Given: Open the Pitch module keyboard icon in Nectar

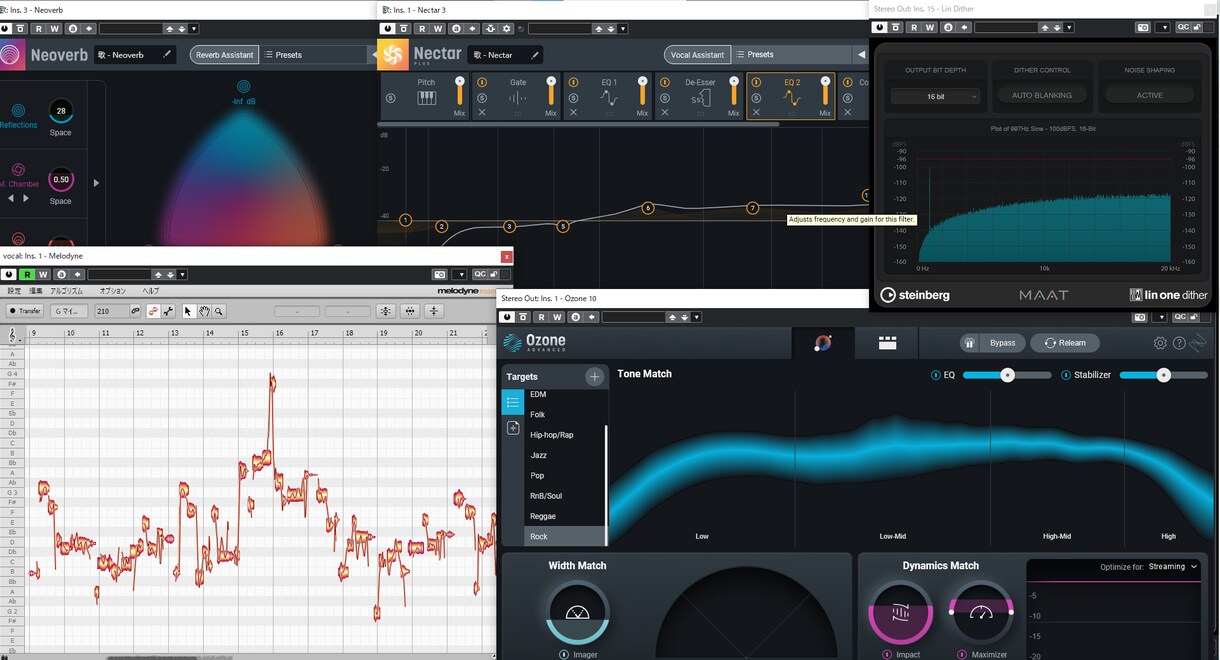Looking at the screenshot, I should tap(426, 98).
